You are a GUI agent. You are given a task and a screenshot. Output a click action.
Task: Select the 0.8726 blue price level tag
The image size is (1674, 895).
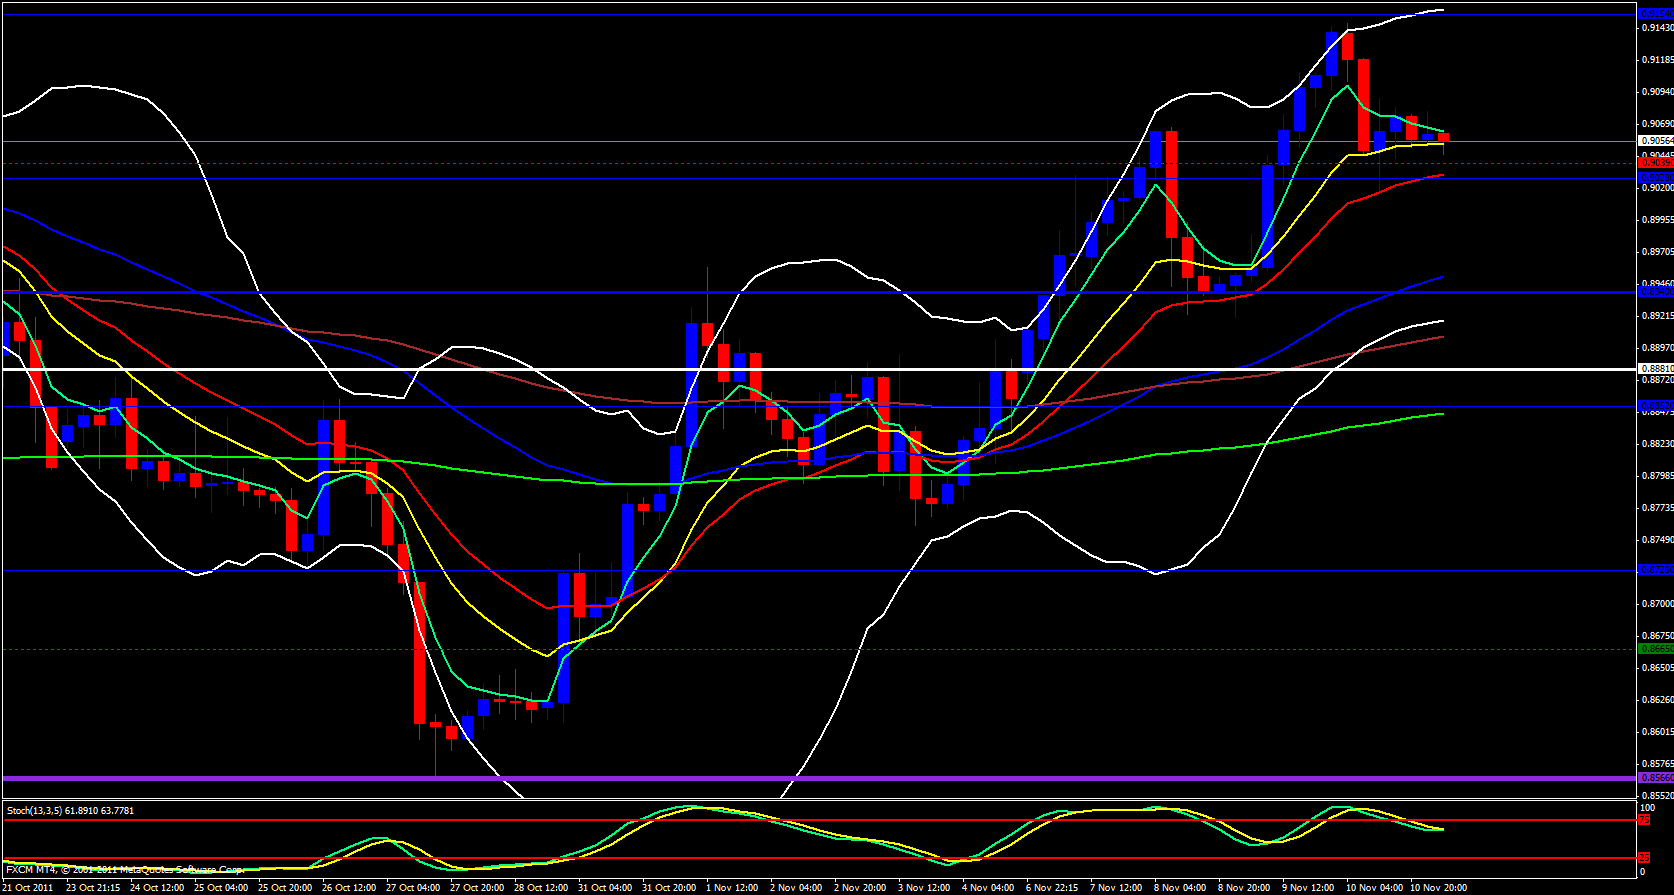1655,570
